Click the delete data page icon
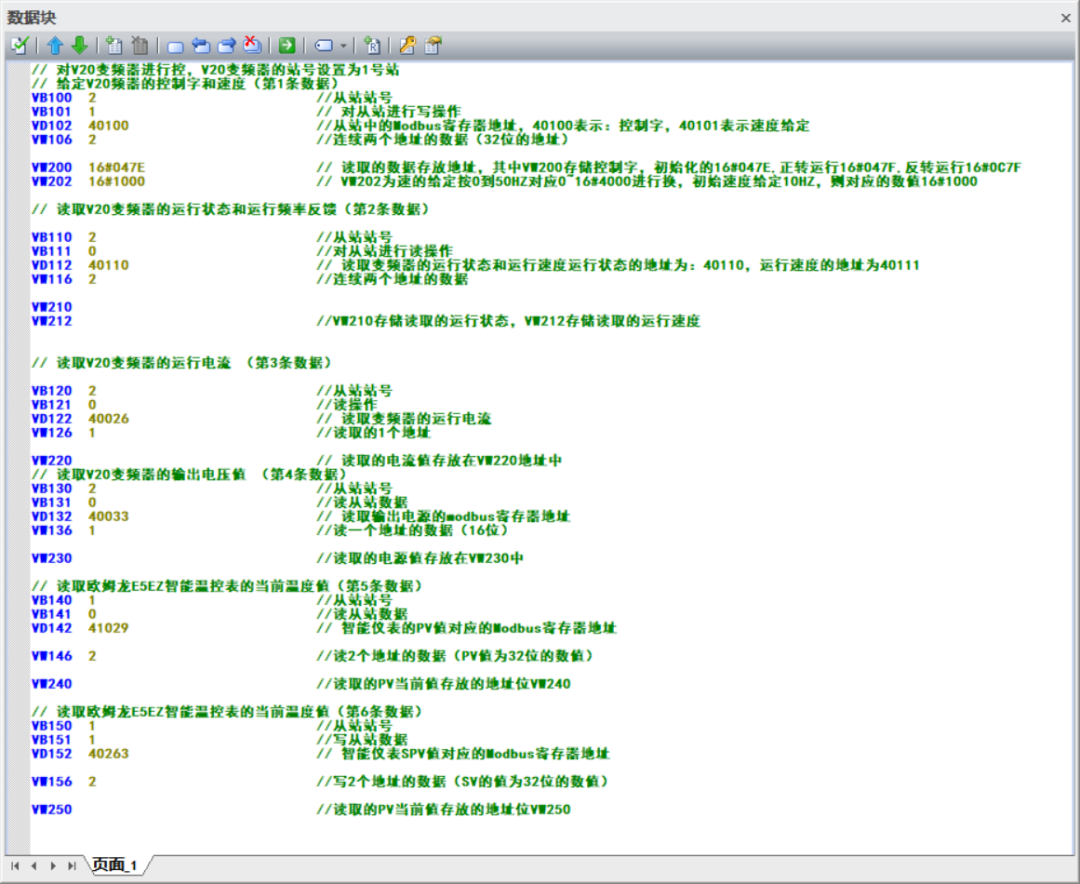This screenshot has height=884, width=1080. click(139, 45)
